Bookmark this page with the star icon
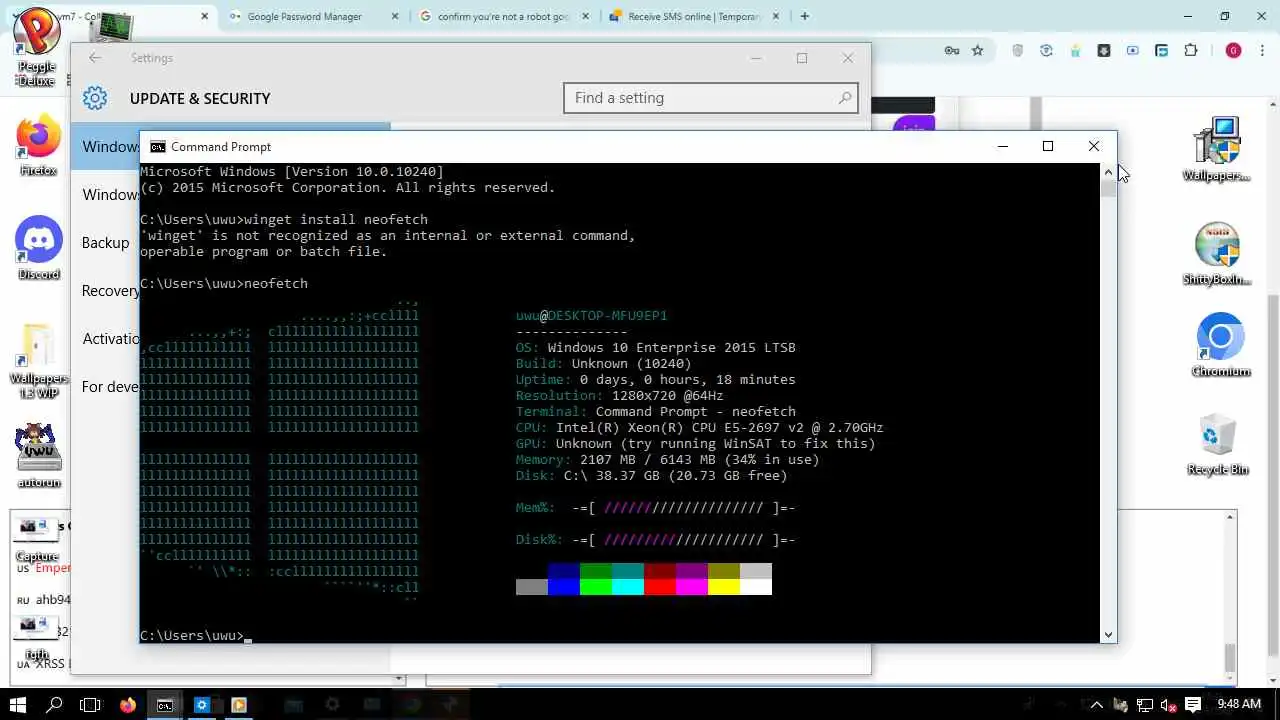Screen dimensions: 1280x720 click(x=978, y=50)
